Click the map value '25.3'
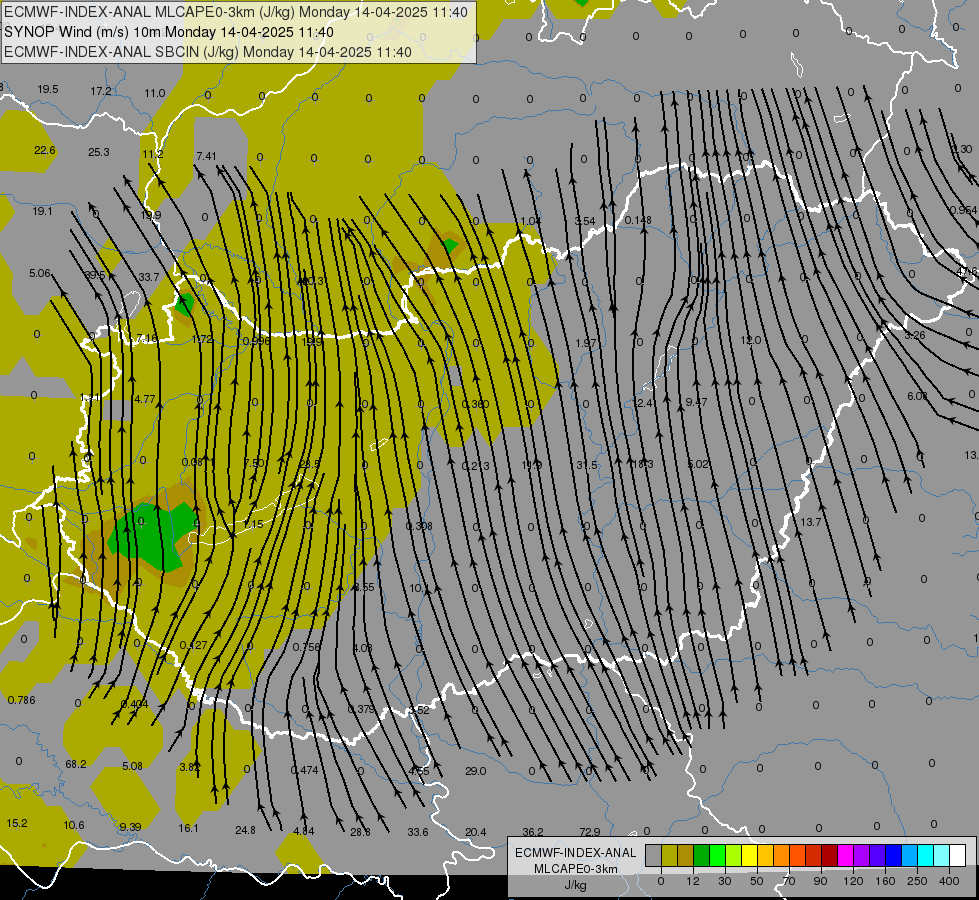Image resolution: width=979 pixels, height=900 pixels. point(99,152)
